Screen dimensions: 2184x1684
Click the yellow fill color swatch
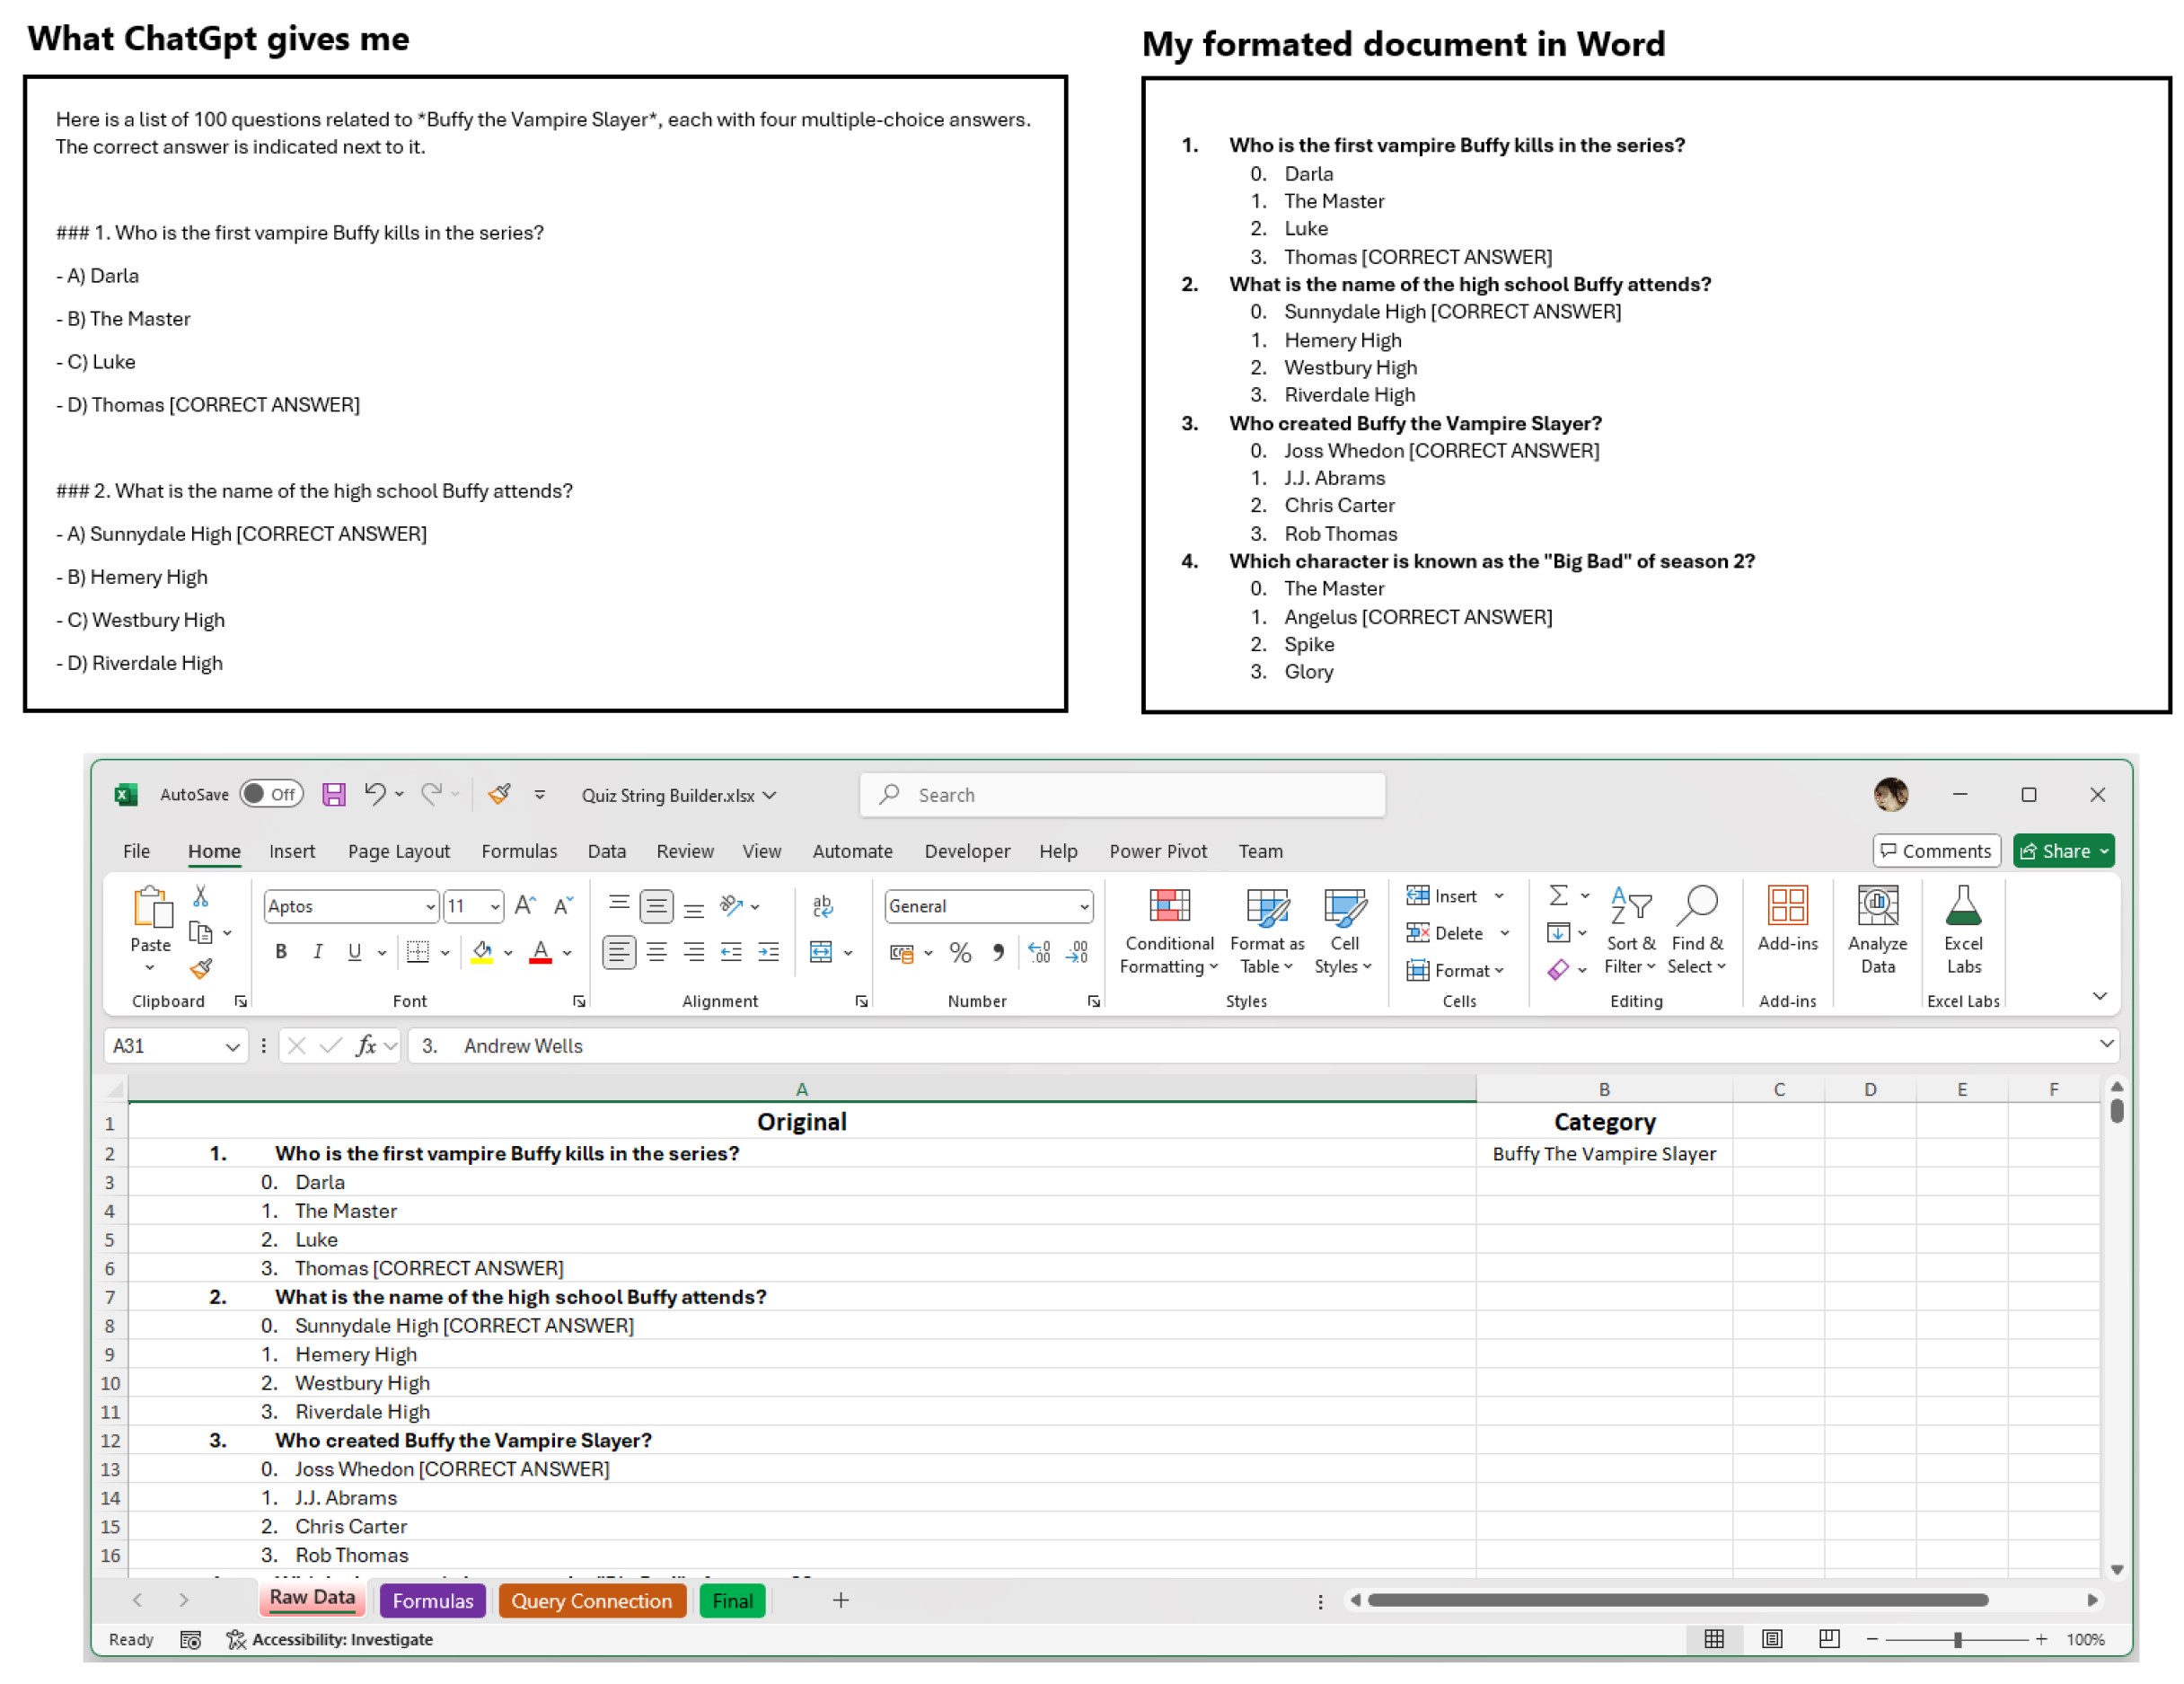482,952
